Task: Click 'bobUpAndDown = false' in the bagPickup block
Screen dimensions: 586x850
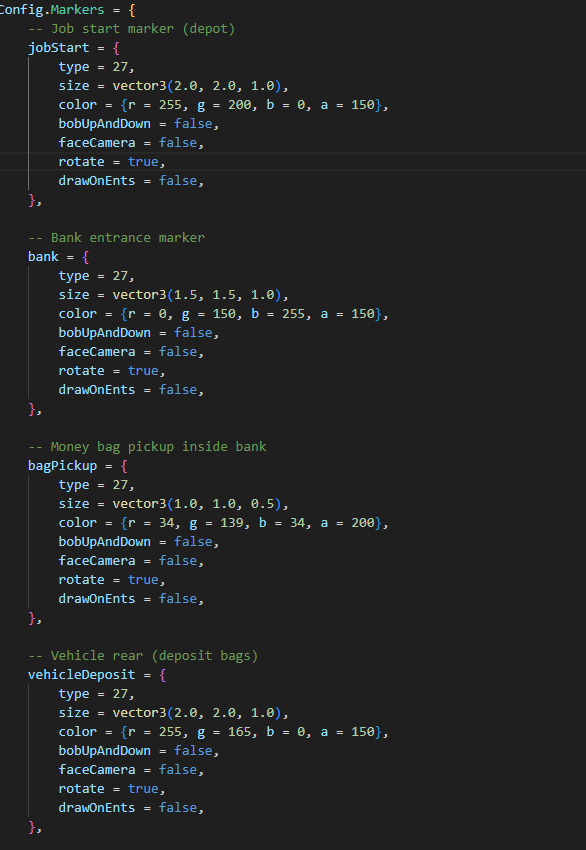Action: coord(139,542)
